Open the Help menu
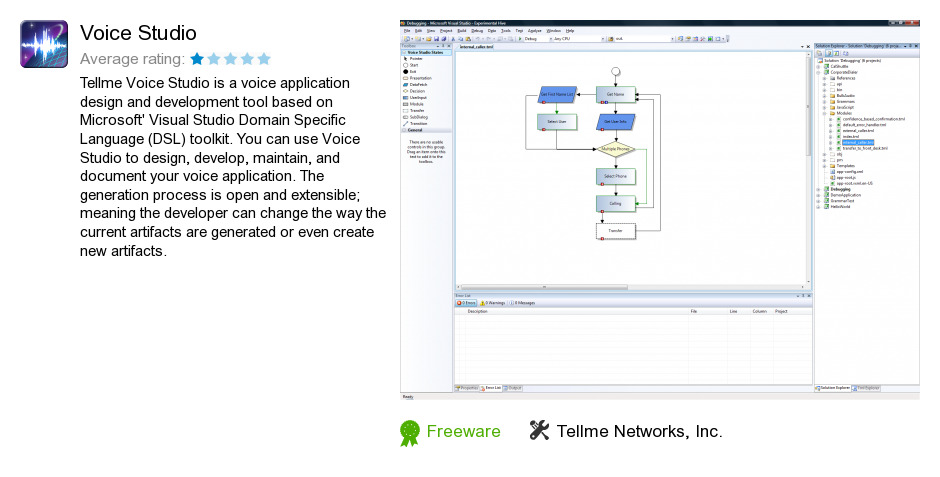This screenshot has width=940, height=477. (570, 31)
